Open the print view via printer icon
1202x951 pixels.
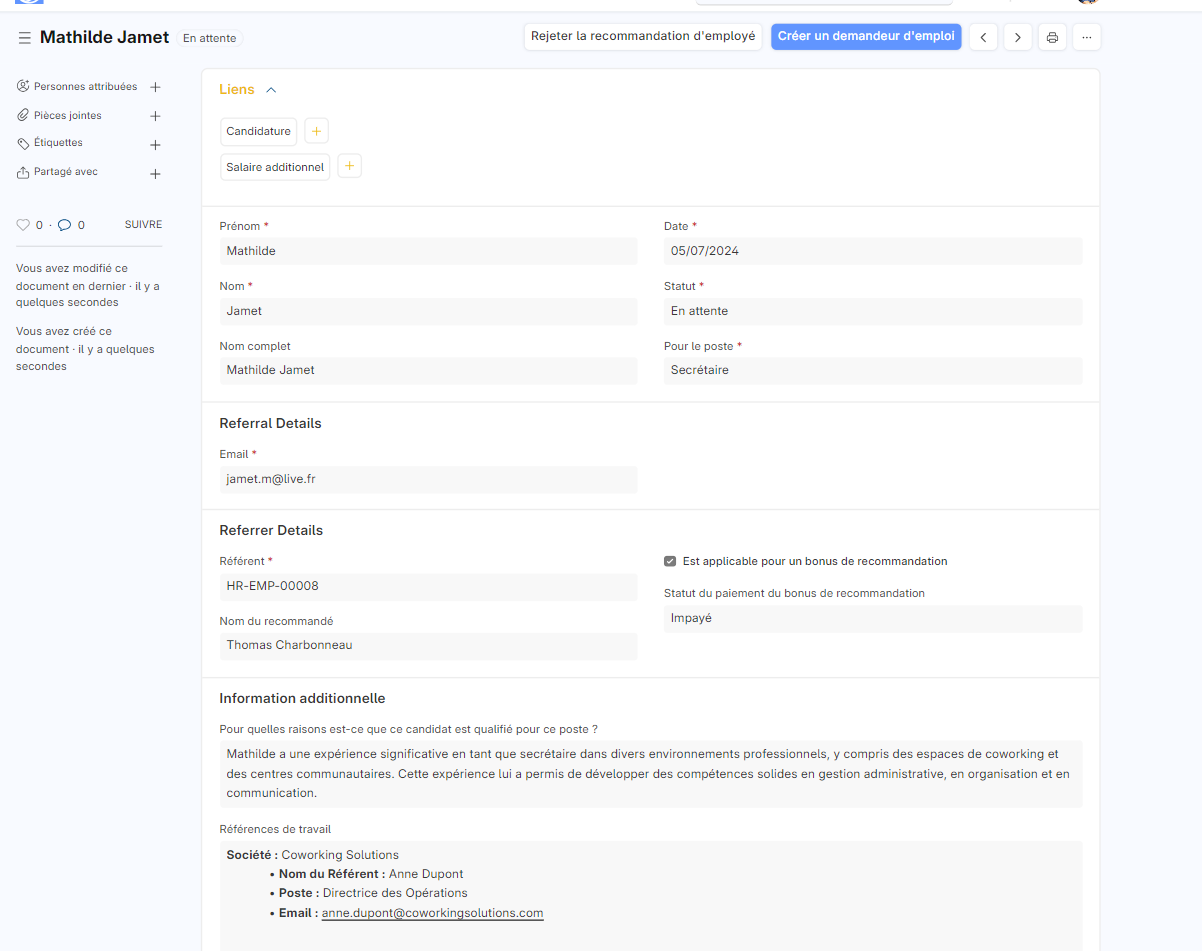1051,36
